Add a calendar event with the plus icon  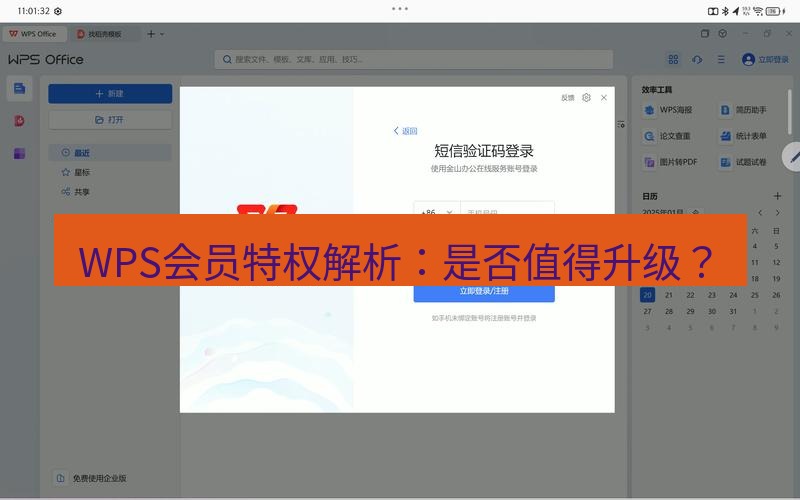777,196
